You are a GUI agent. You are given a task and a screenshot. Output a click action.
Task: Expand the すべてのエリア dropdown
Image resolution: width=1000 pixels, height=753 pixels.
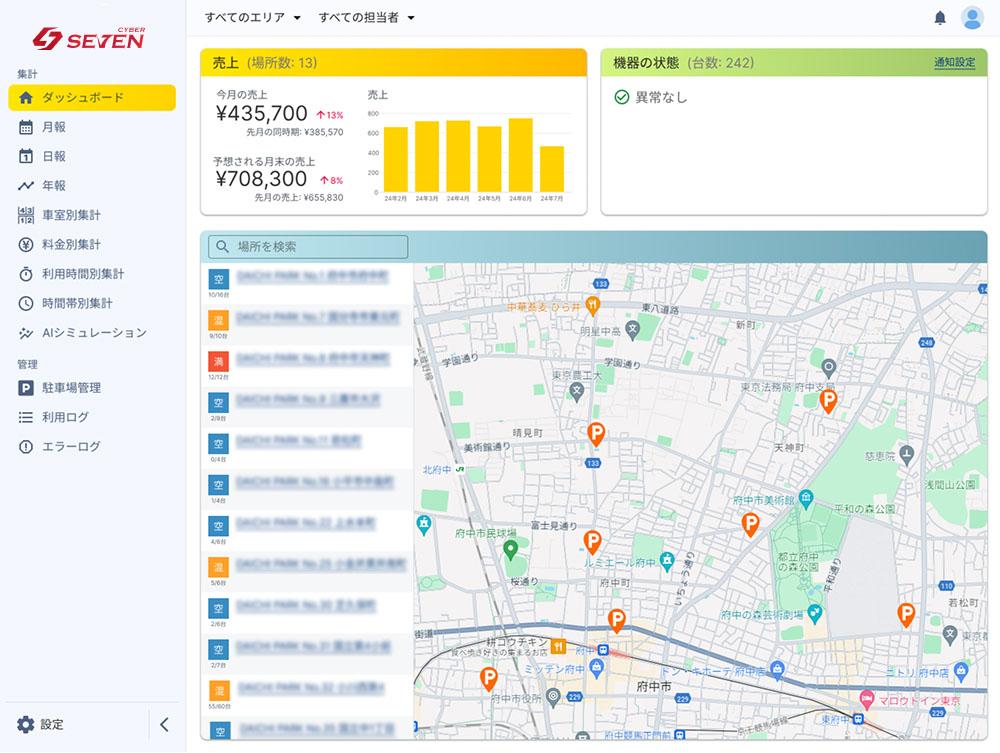[253, 18]
